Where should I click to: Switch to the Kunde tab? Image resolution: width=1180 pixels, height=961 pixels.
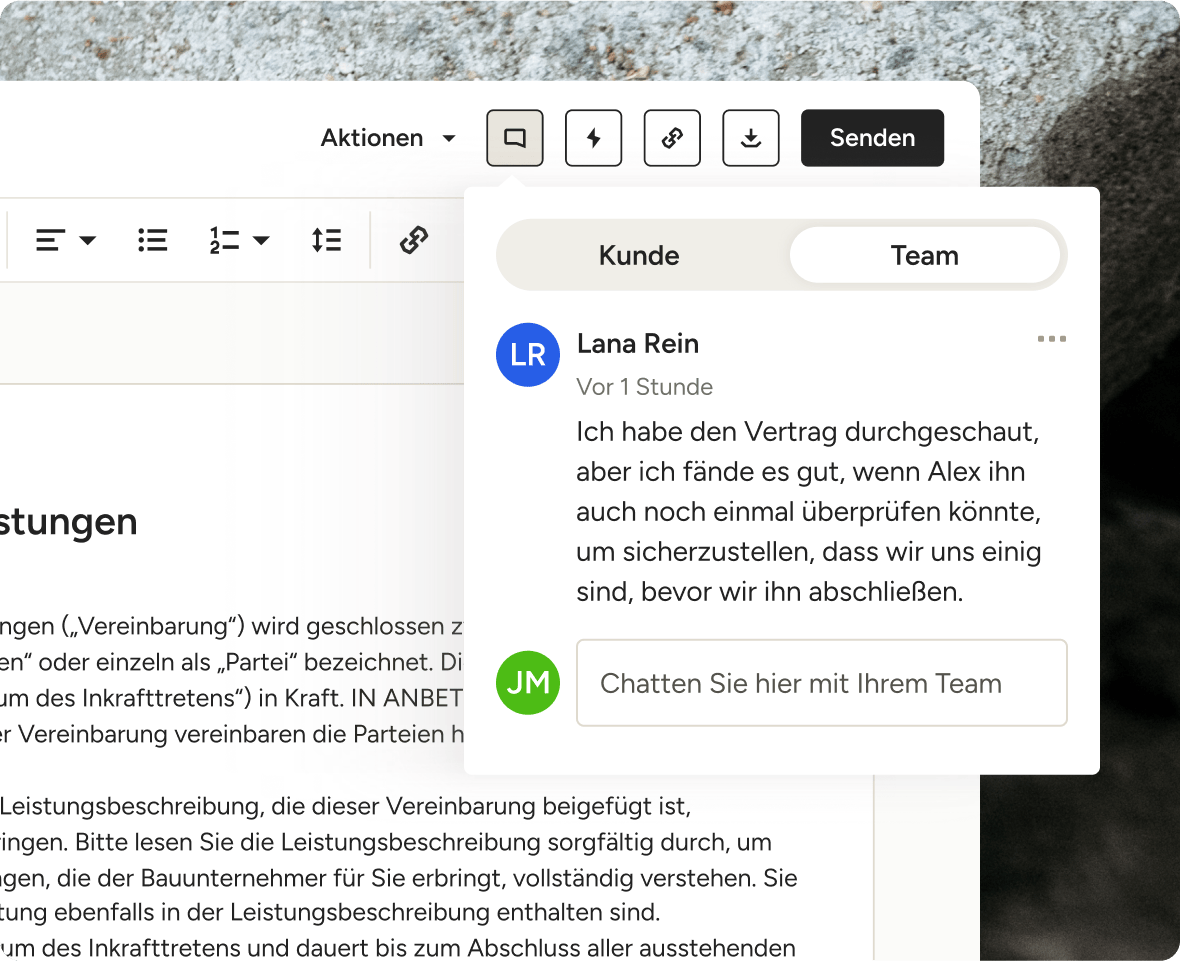tap(639, 255)
